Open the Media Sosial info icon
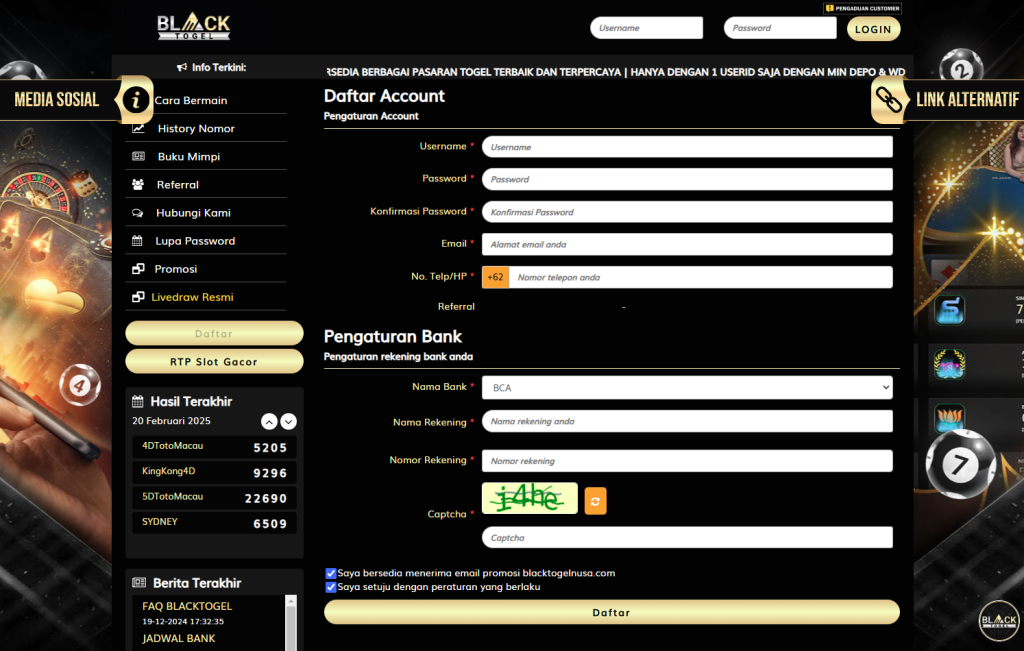This screenshot has width=1024, height=651. (x=135, y=100)
